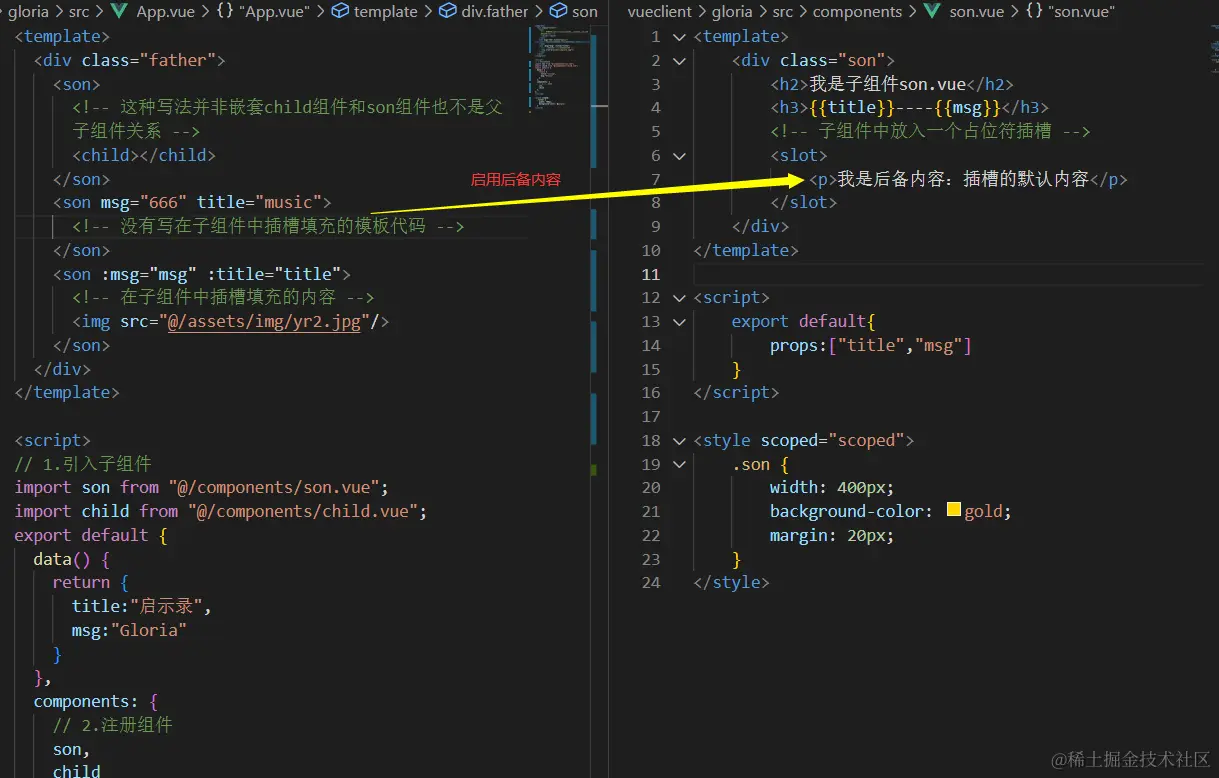
Task: Click the div class="father" opening tag
Action: click(x=130, y=60)
